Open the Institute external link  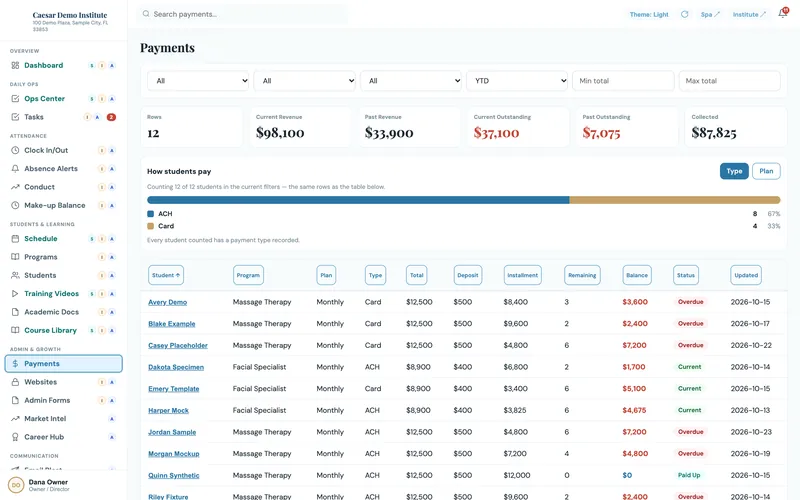click(x=749, y=15)
